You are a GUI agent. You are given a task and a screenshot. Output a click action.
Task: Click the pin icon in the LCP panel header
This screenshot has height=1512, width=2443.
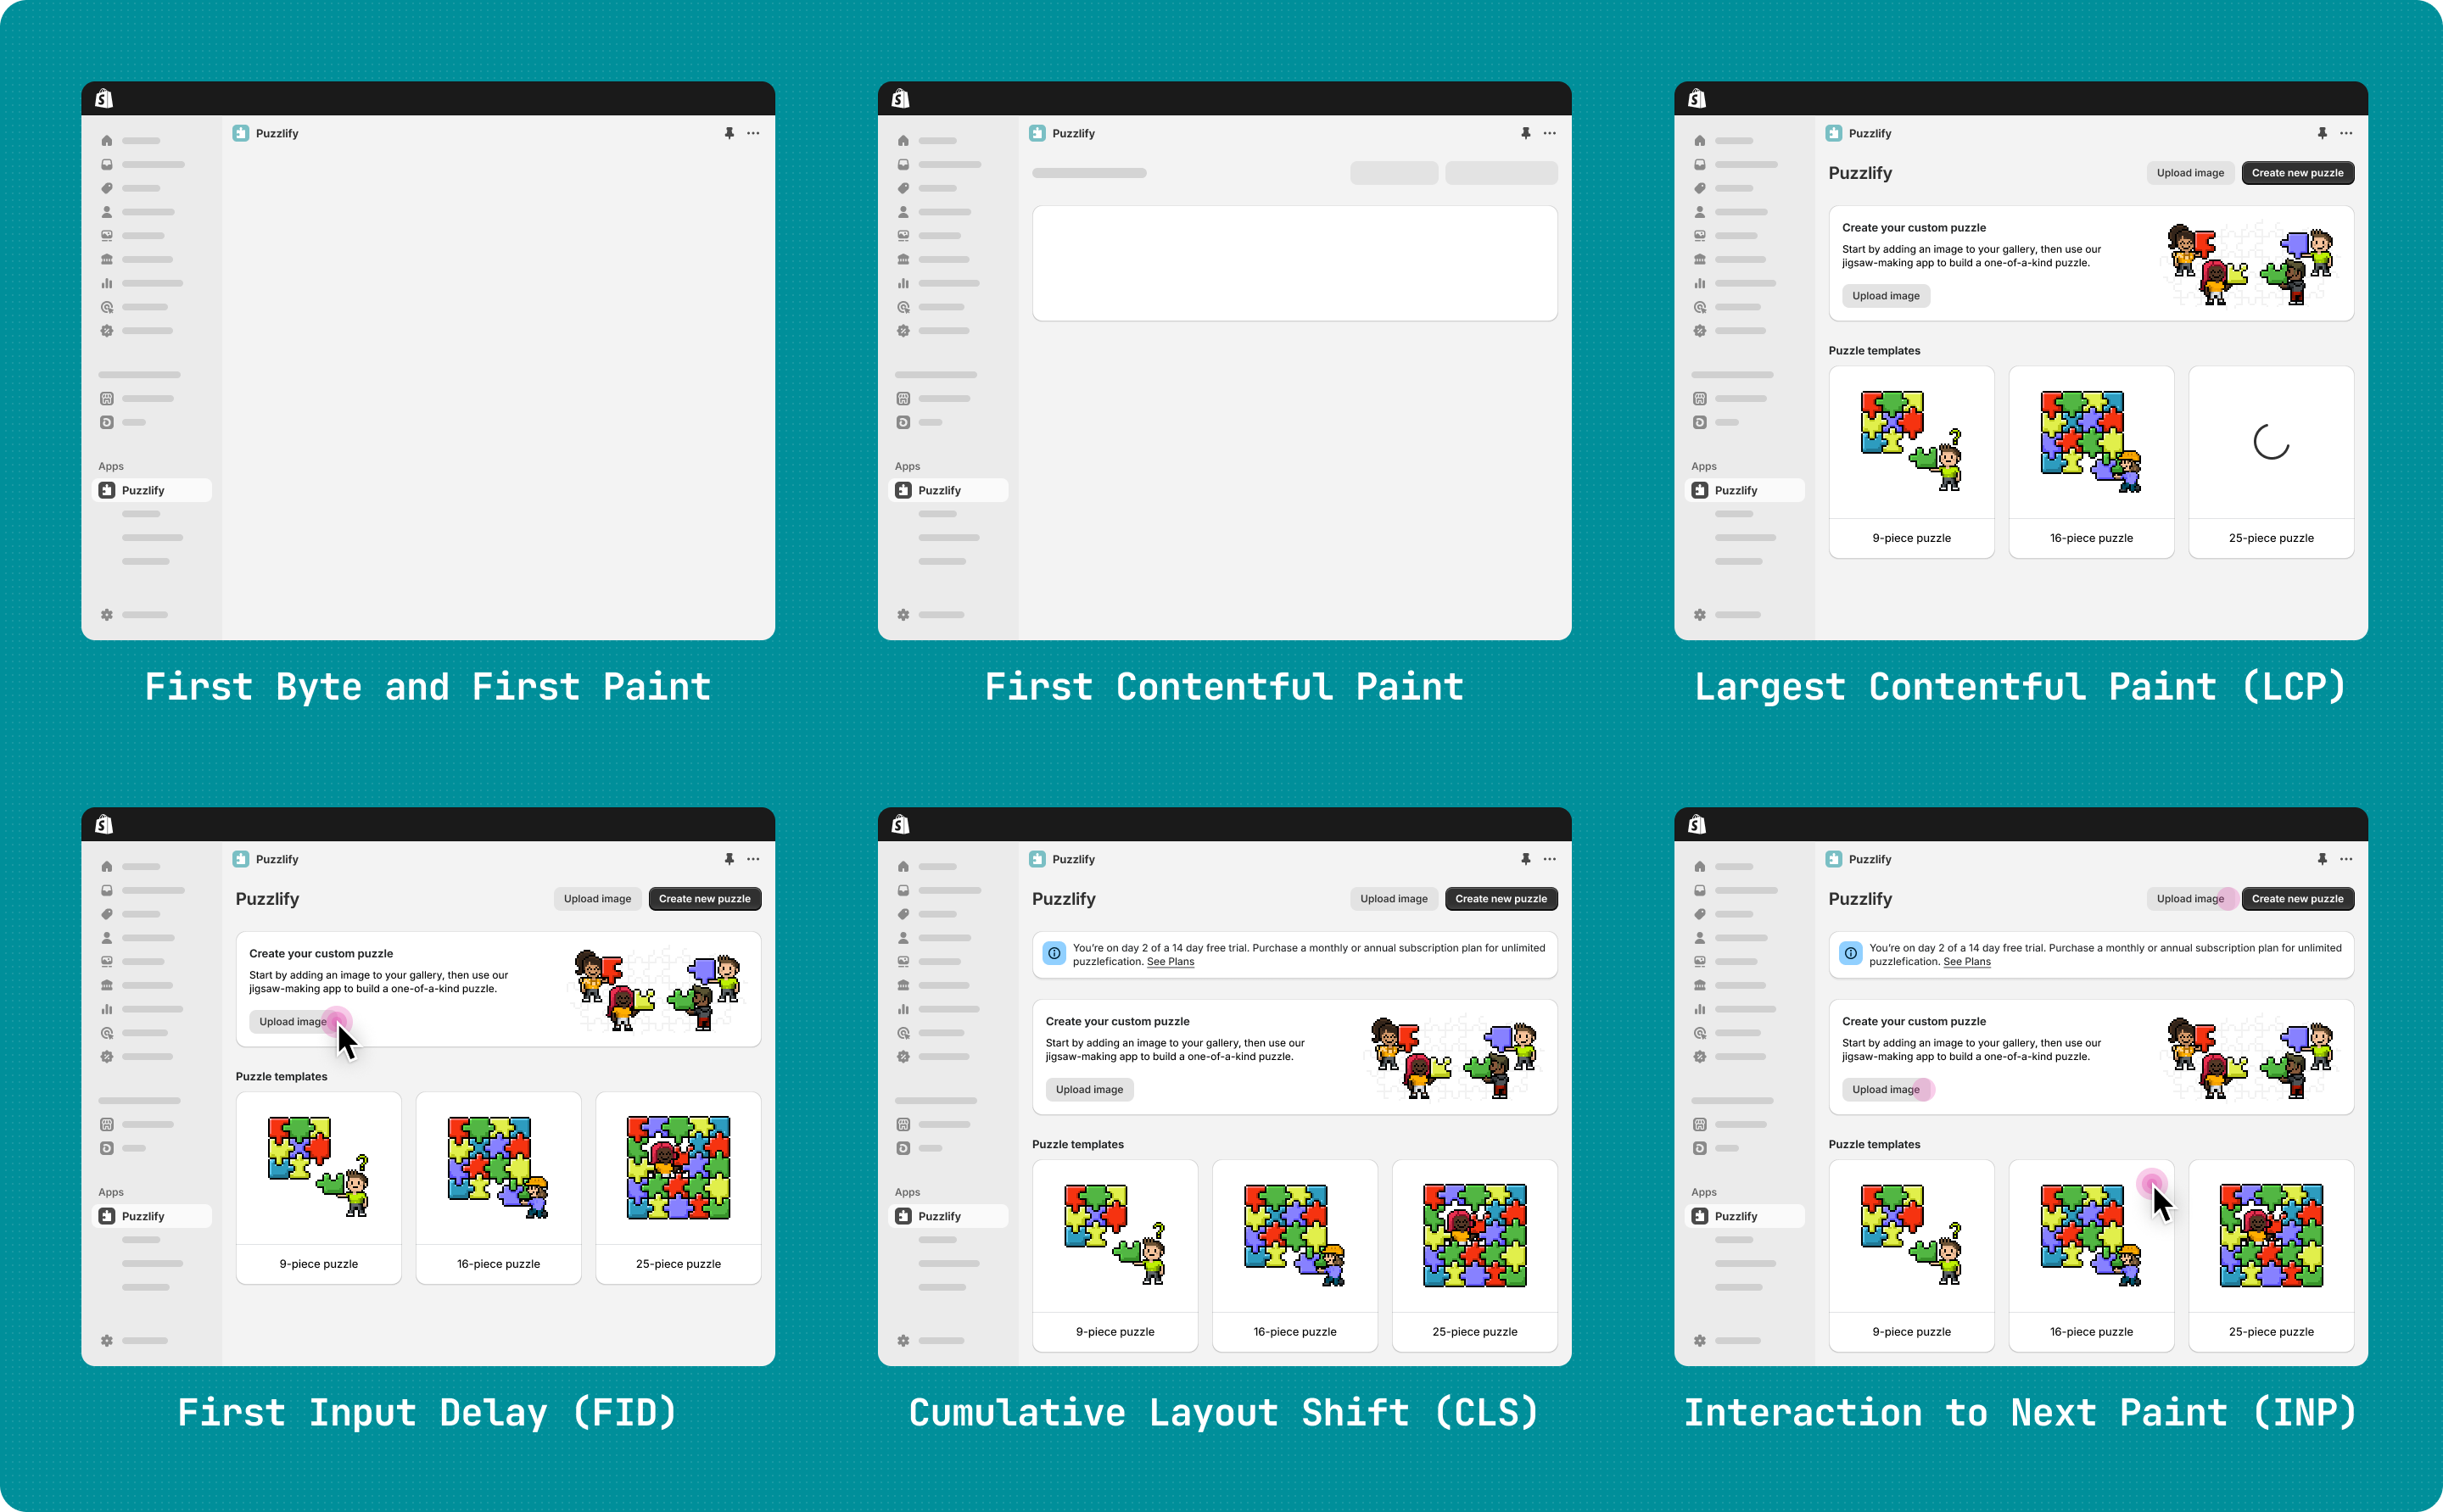click(2322, 133)
